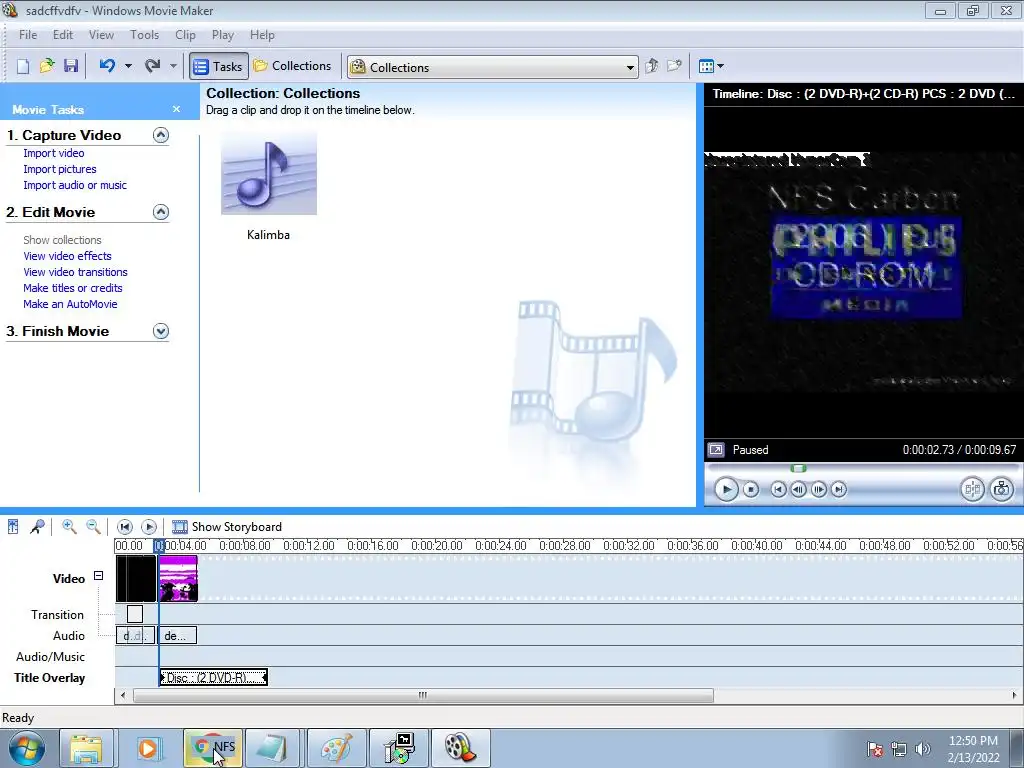Open the Edit menu
Image resolution: width=1024 pixels, height=768 pixels.
coord(63,35)
